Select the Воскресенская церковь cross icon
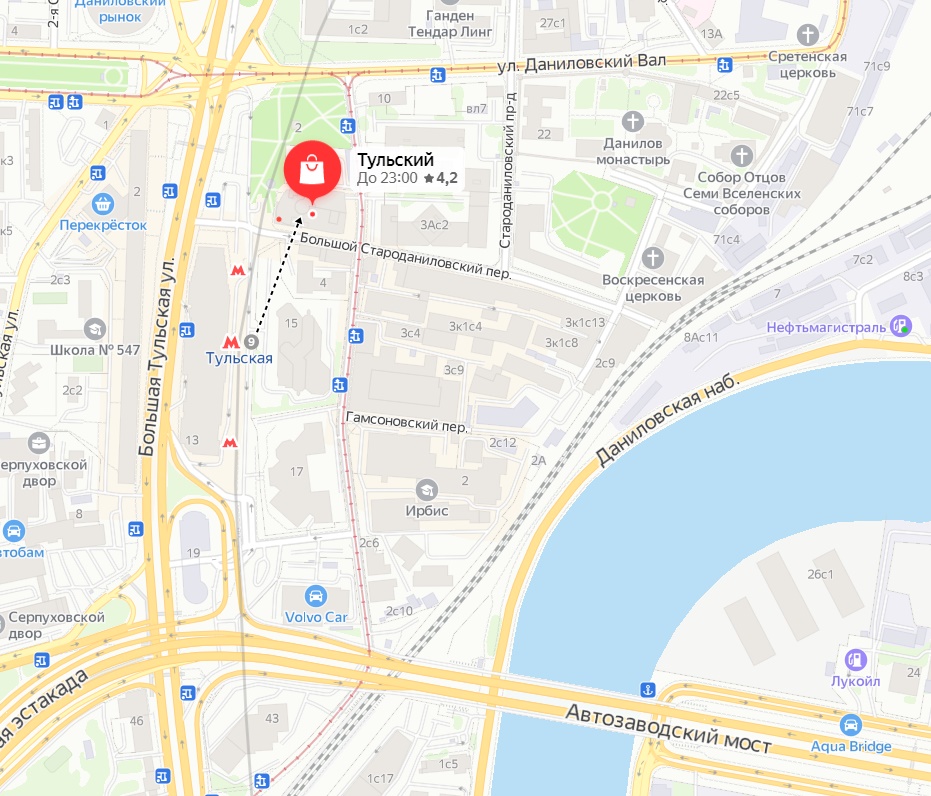Image resolution: width=931 pixels, height=796 pixels. pyautogui.click(x=653, y=258)
